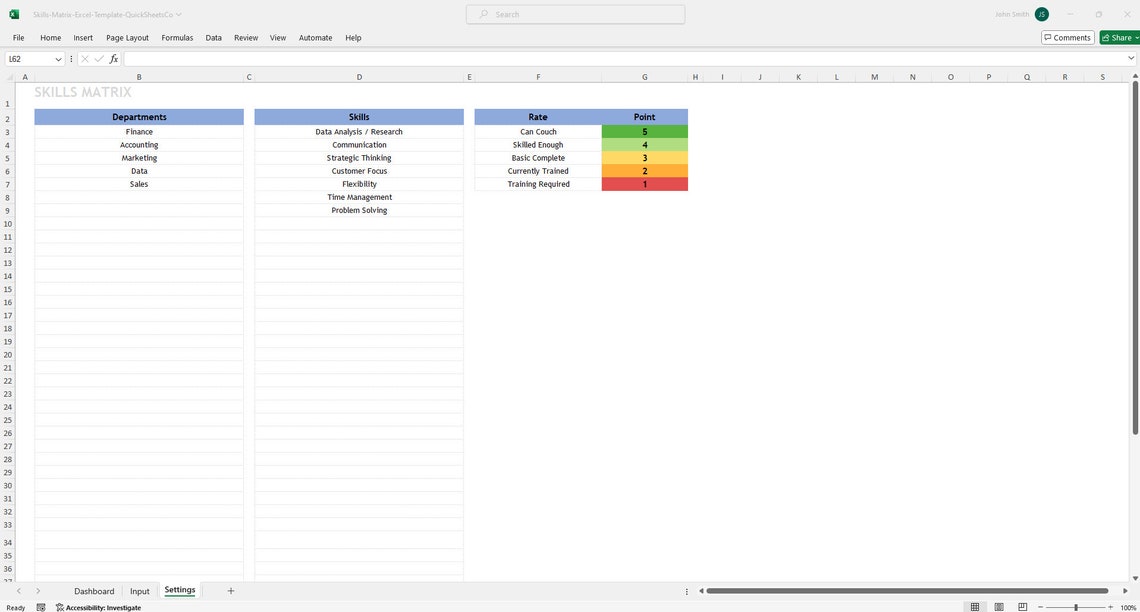Click the Insert Function fx icon
Screen dimensions: 1140x612
pyautogui.click(x=114, y=59)
